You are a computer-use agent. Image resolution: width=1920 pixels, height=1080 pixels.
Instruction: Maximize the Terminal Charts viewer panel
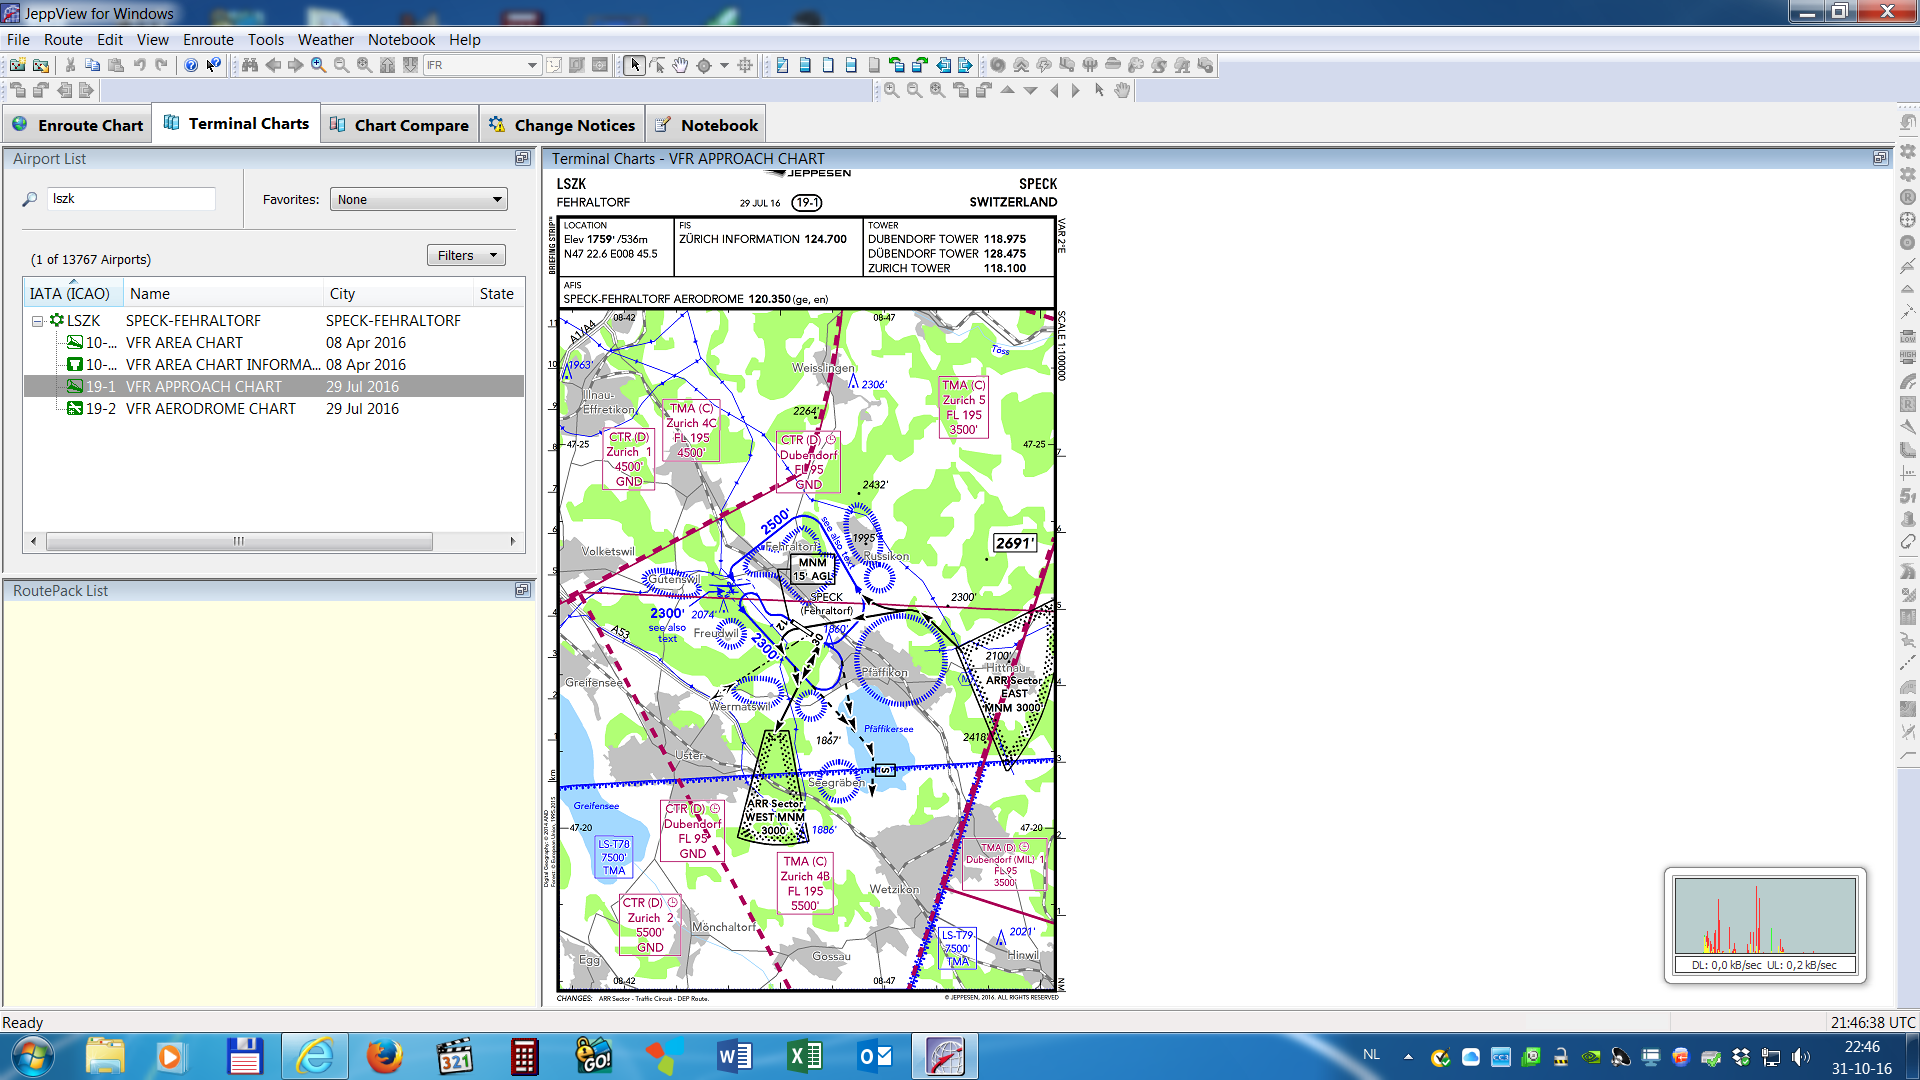tap(1880, 158)
